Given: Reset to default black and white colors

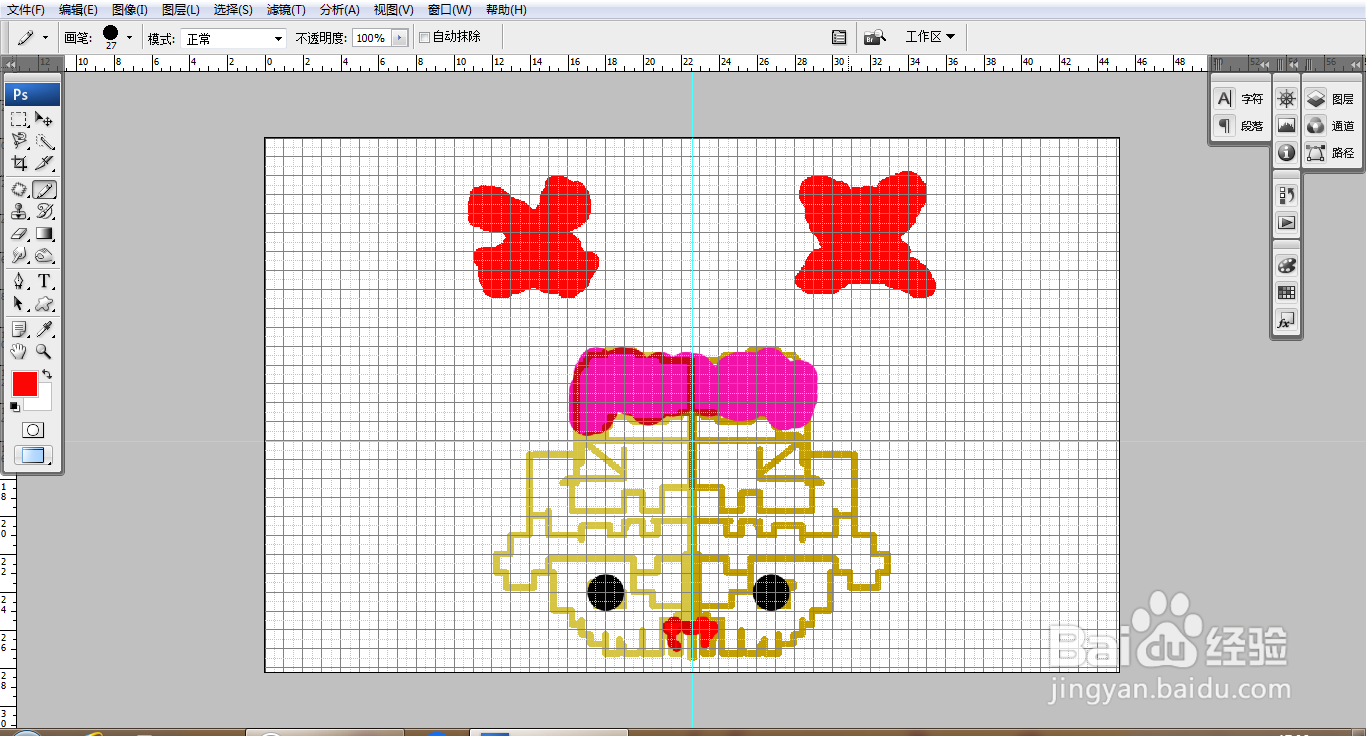Looking at the screenshot, I should pyautogui.click(x=14, y=406).
